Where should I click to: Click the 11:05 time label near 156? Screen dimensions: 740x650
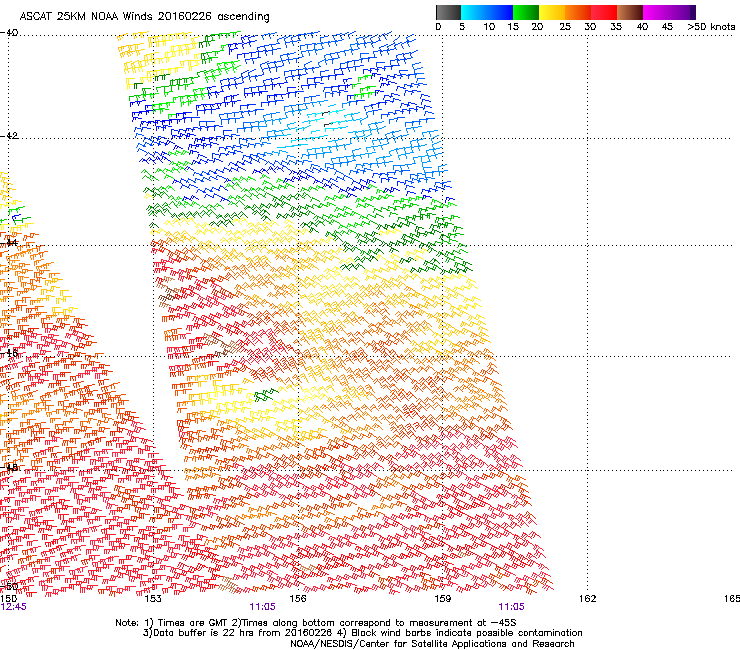pyautogui.click(x=262, y=607)
